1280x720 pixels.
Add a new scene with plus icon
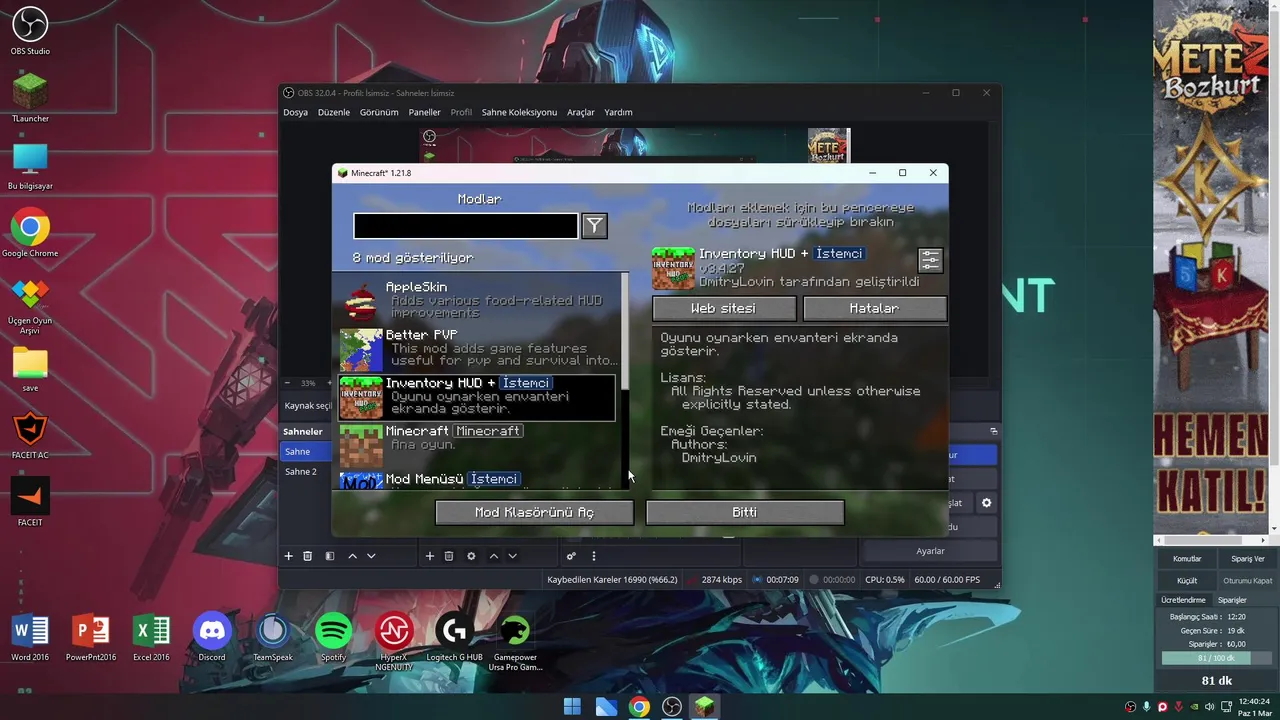(x=289, y=556)
